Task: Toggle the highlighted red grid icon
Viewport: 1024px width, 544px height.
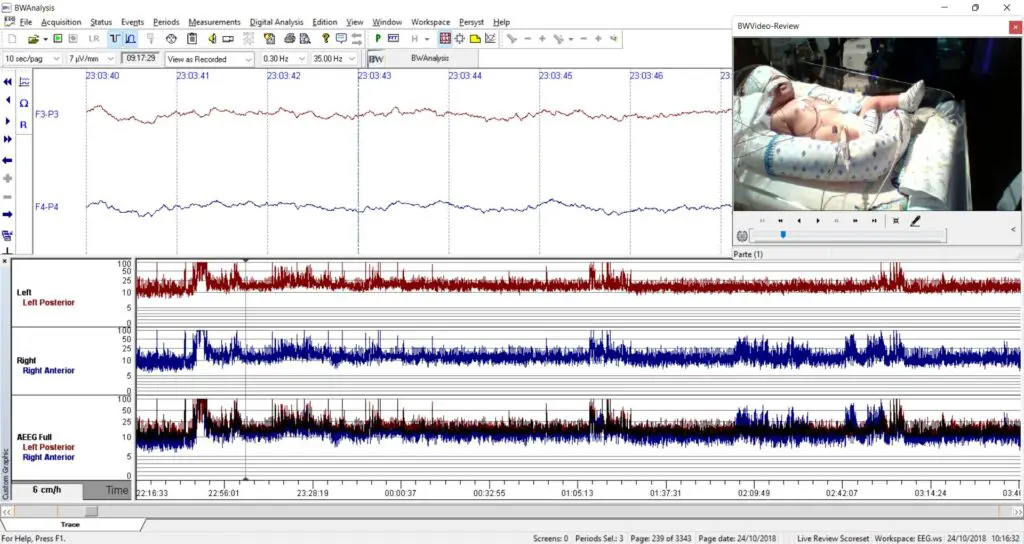Action: pyautogui.click(x=445, y=39)
